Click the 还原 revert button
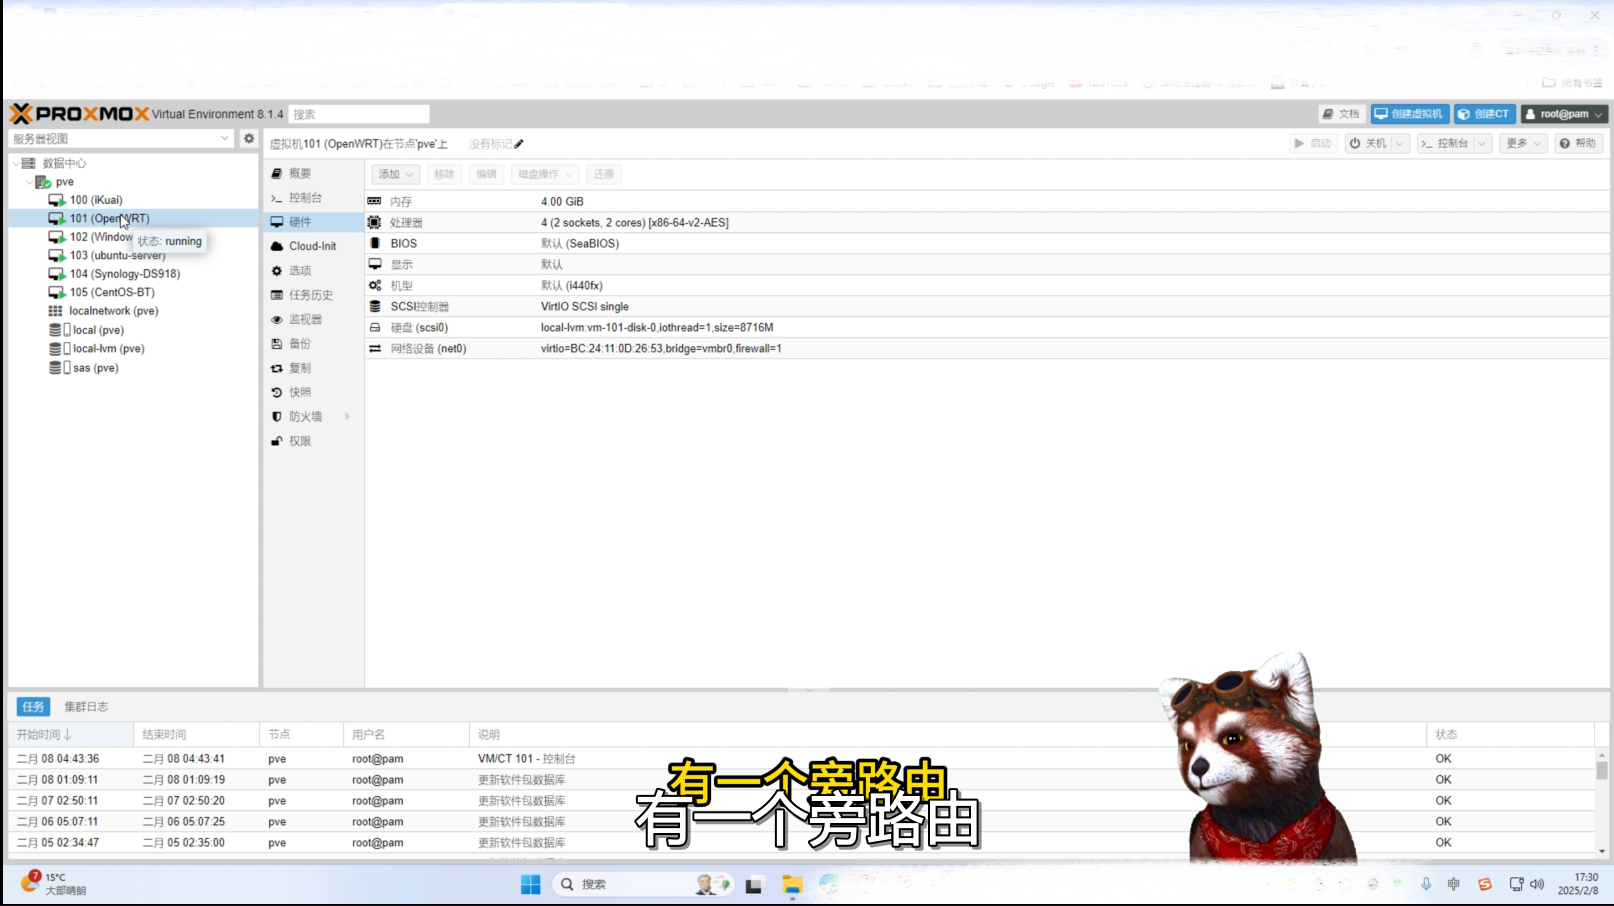 click(604, 174)
